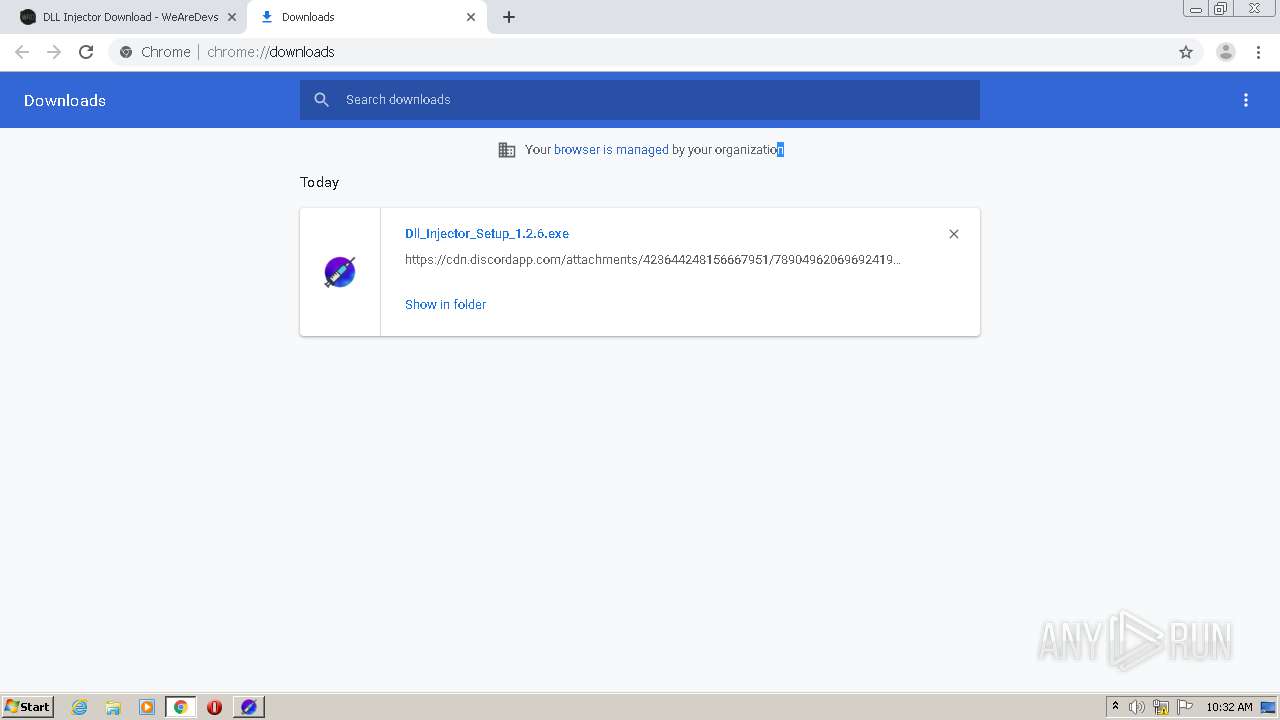Remove Dll_Injector_Setup download from list
Image resolution: width=1280 pixels, height=720 pixels.
[x=954, y=234]
